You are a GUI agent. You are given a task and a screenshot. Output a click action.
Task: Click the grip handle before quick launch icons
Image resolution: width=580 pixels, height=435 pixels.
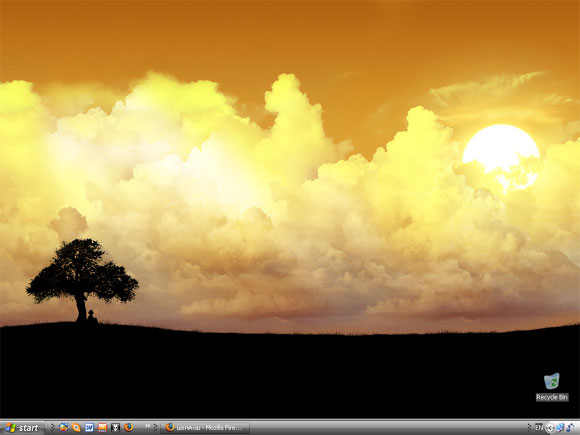coord(52,428)
